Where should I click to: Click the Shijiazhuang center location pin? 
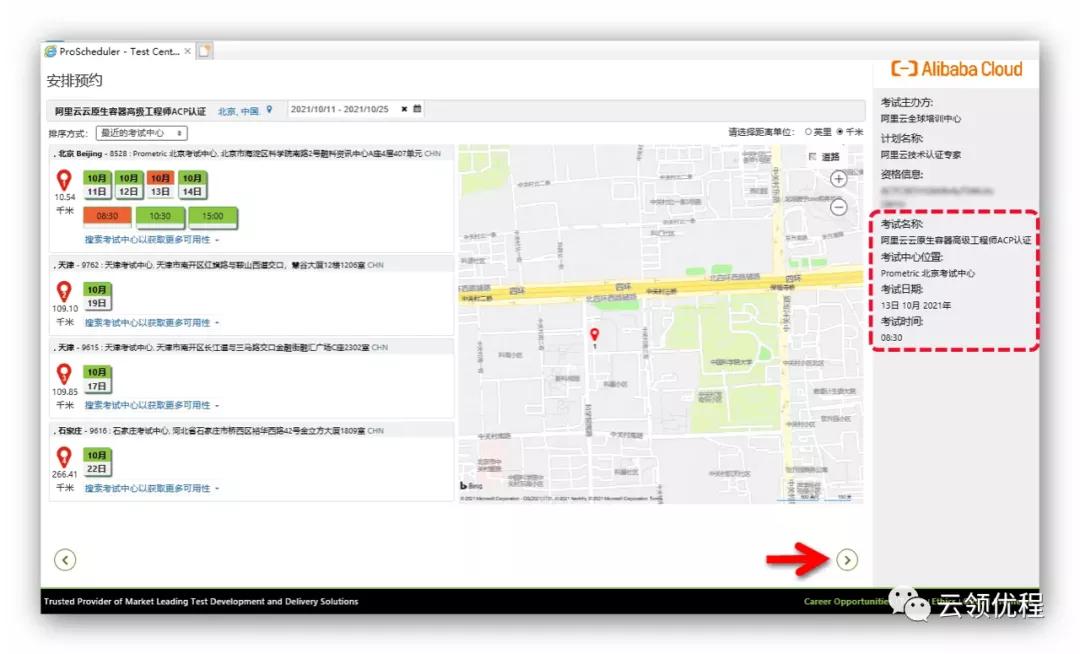click(x=64, y=457)
